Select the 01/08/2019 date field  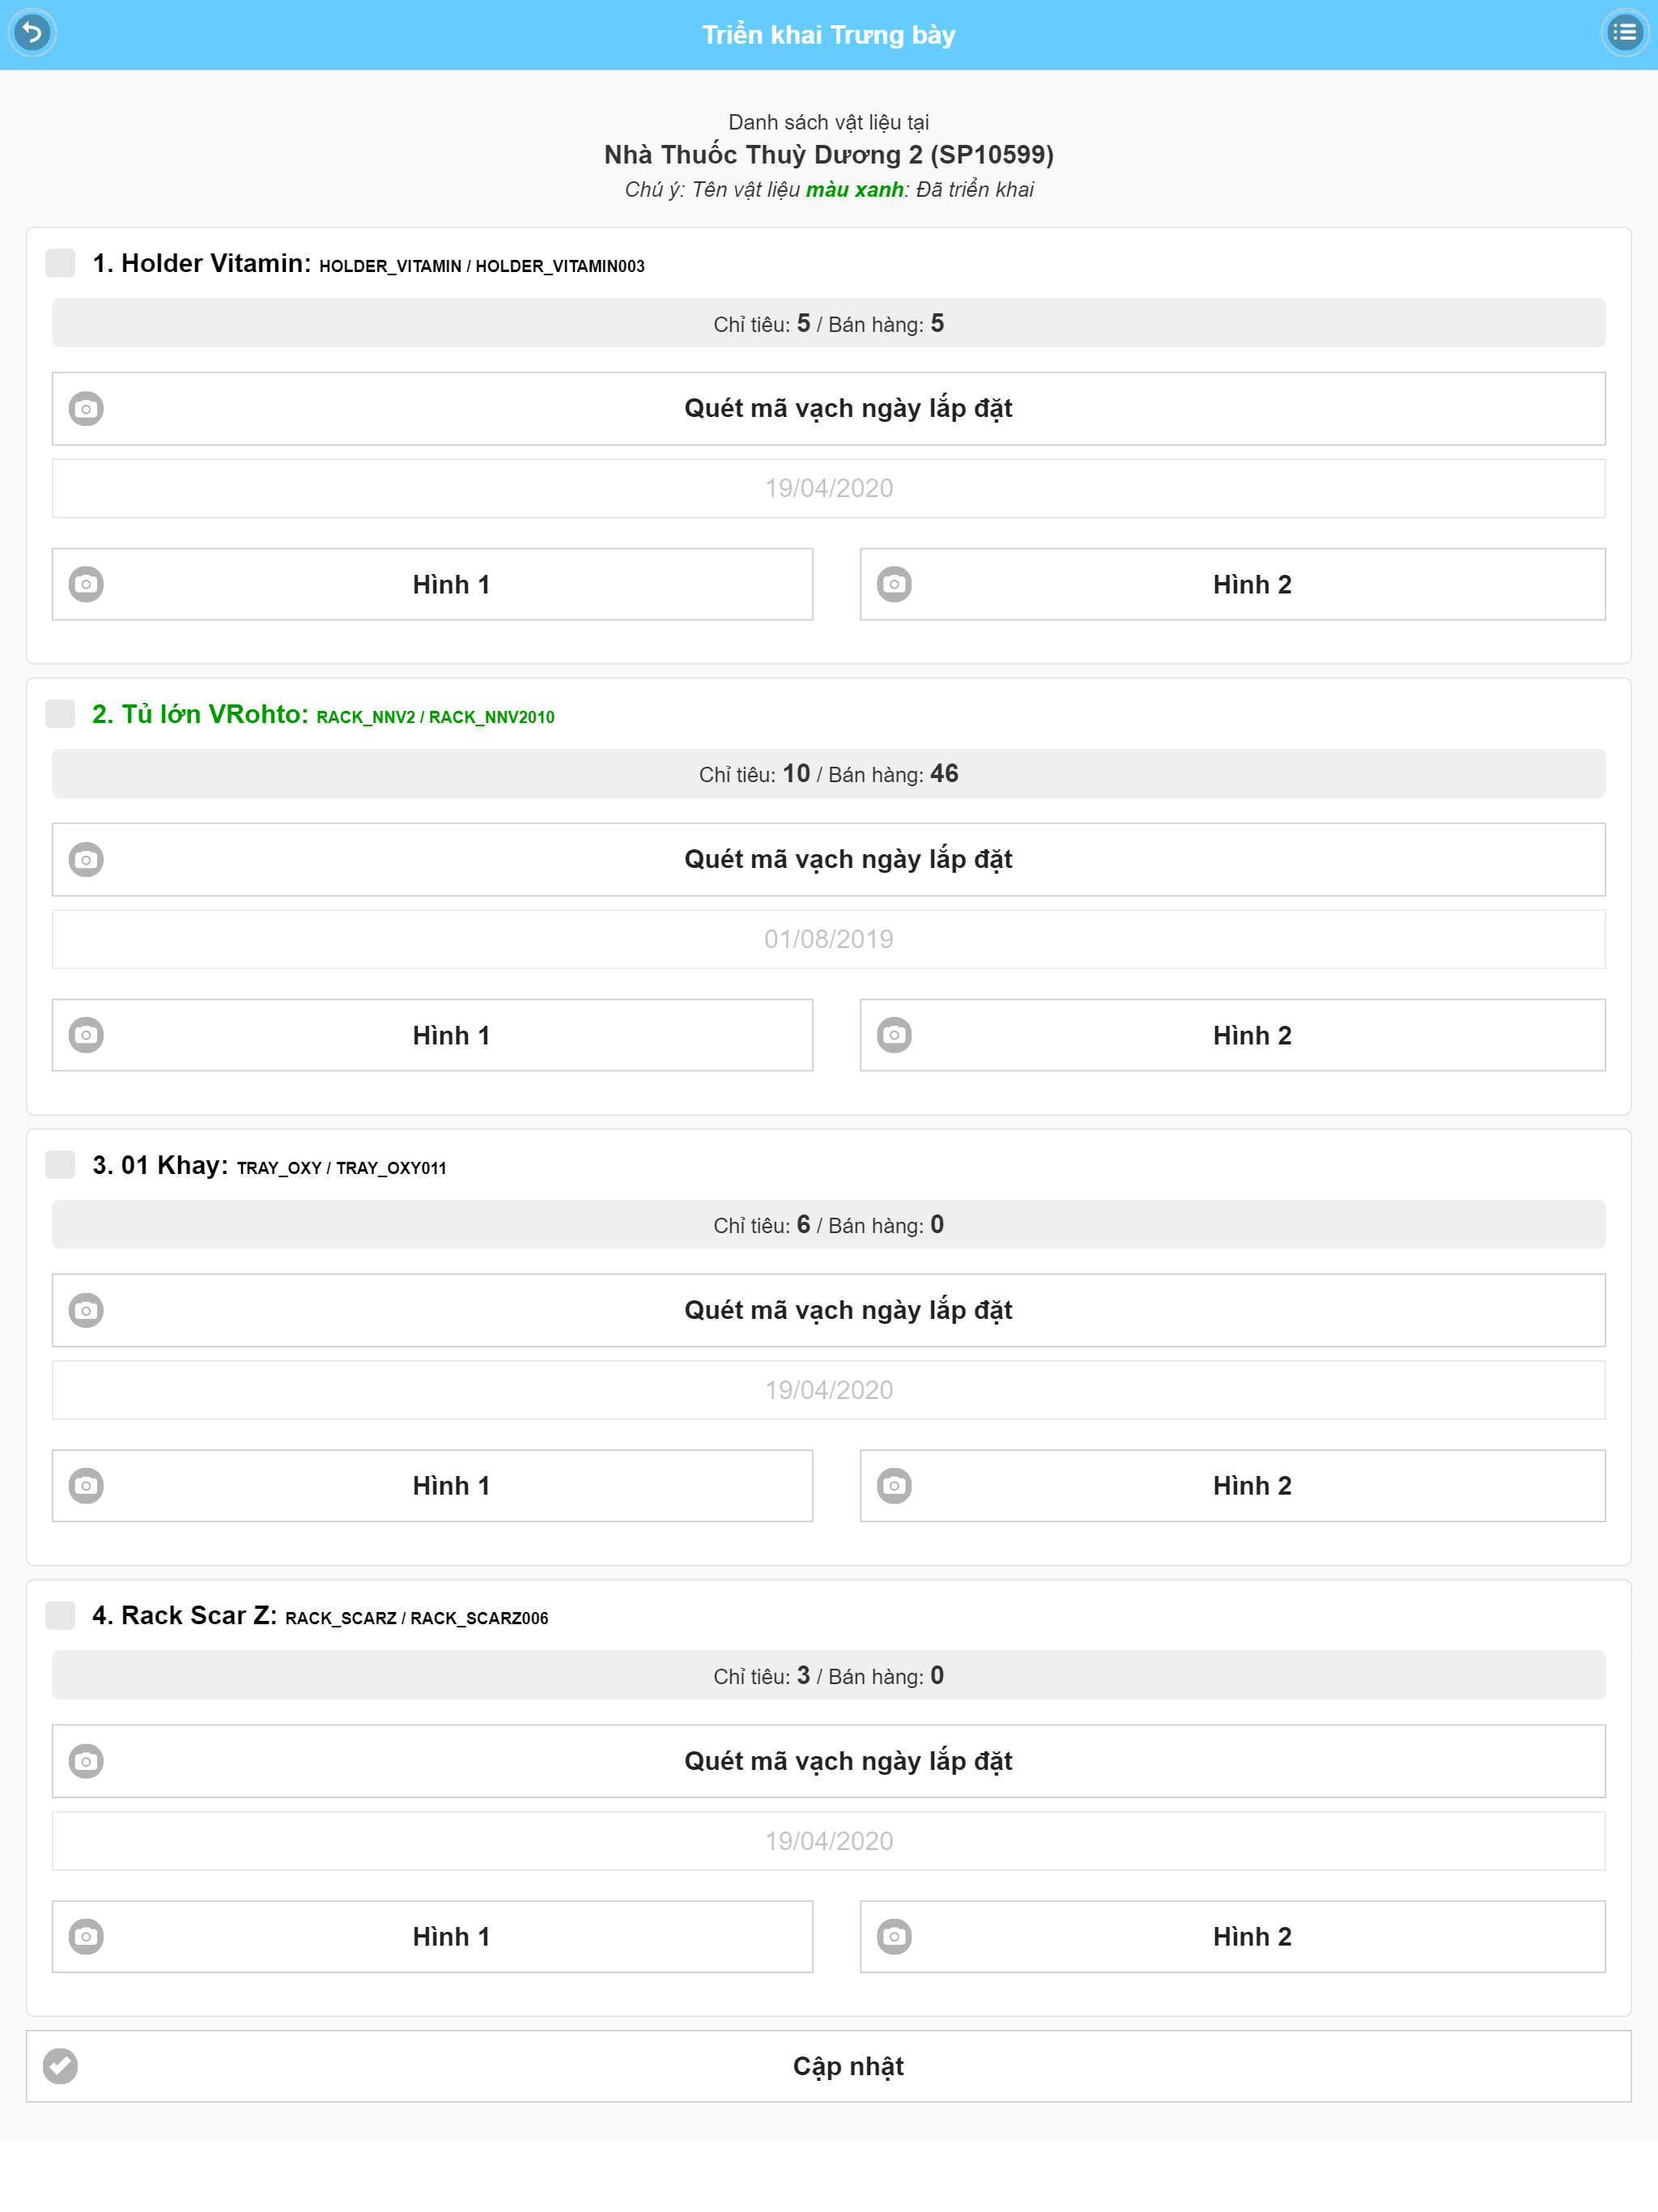pyautogui.click(x=828, y=939)
